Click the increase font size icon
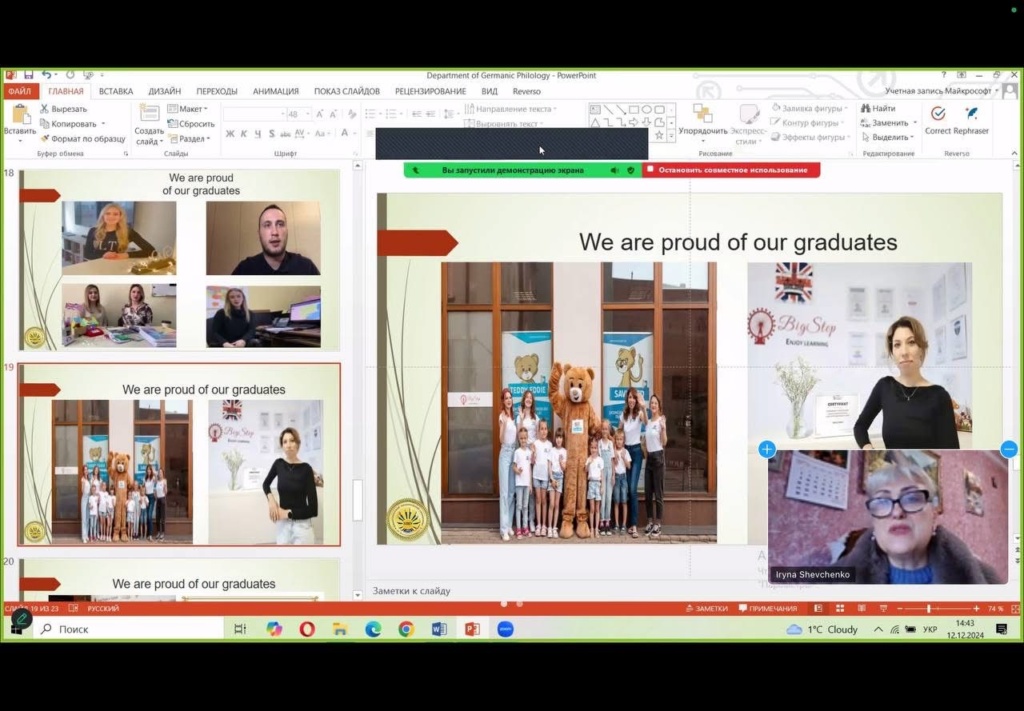Image resolution: width=1024 pixels, height=711 pixels. point(319,114)
